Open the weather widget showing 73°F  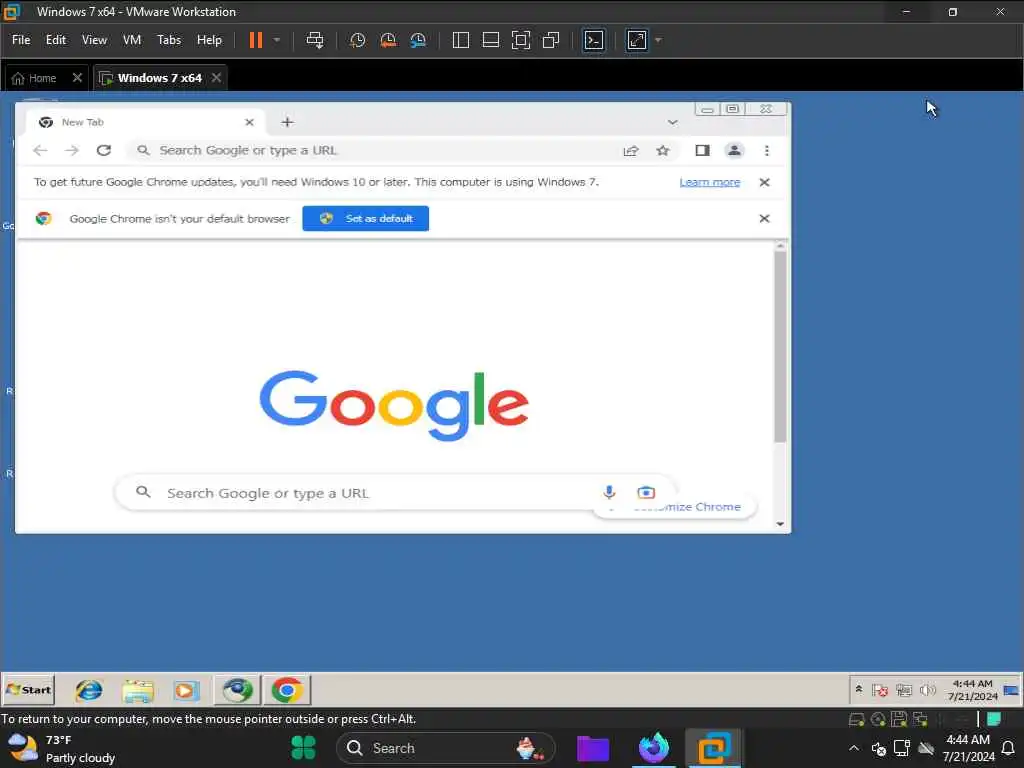click(62, 748)
